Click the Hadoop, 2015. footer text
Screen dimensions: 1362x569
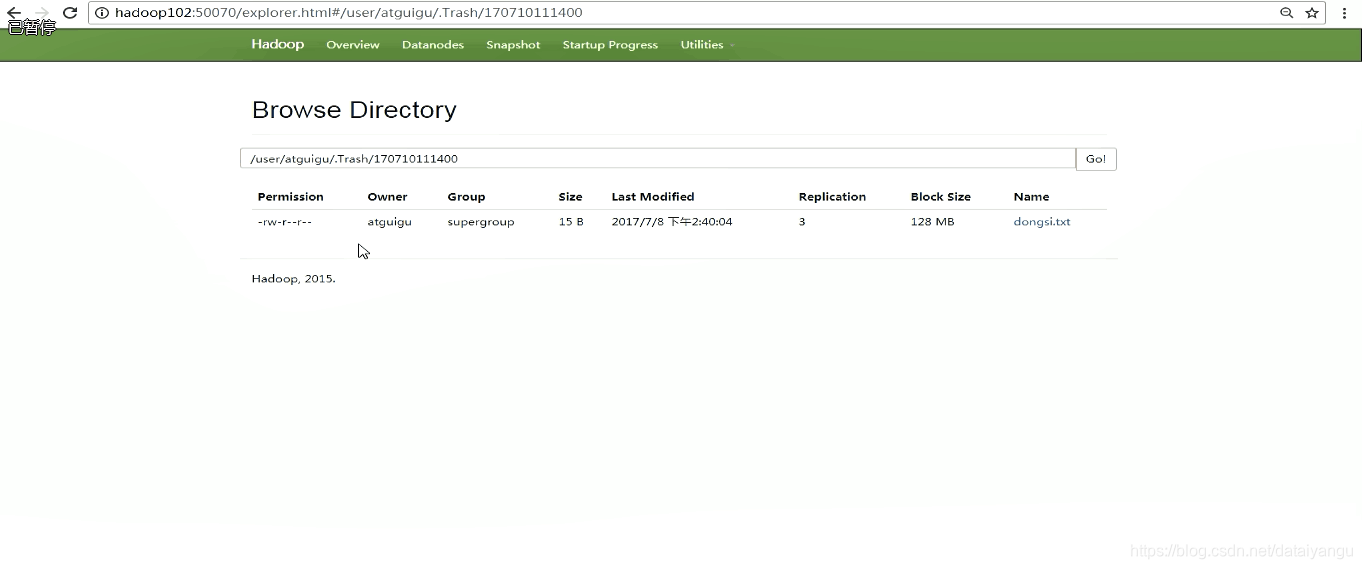click(294, 279)
